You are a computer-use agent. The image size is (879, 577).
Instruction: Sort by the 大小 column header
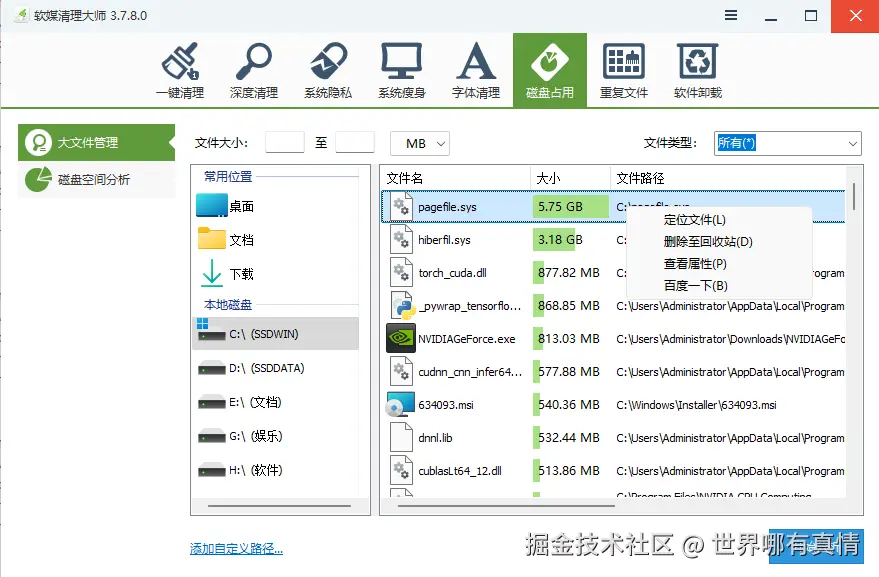click(x=570, y=178)
